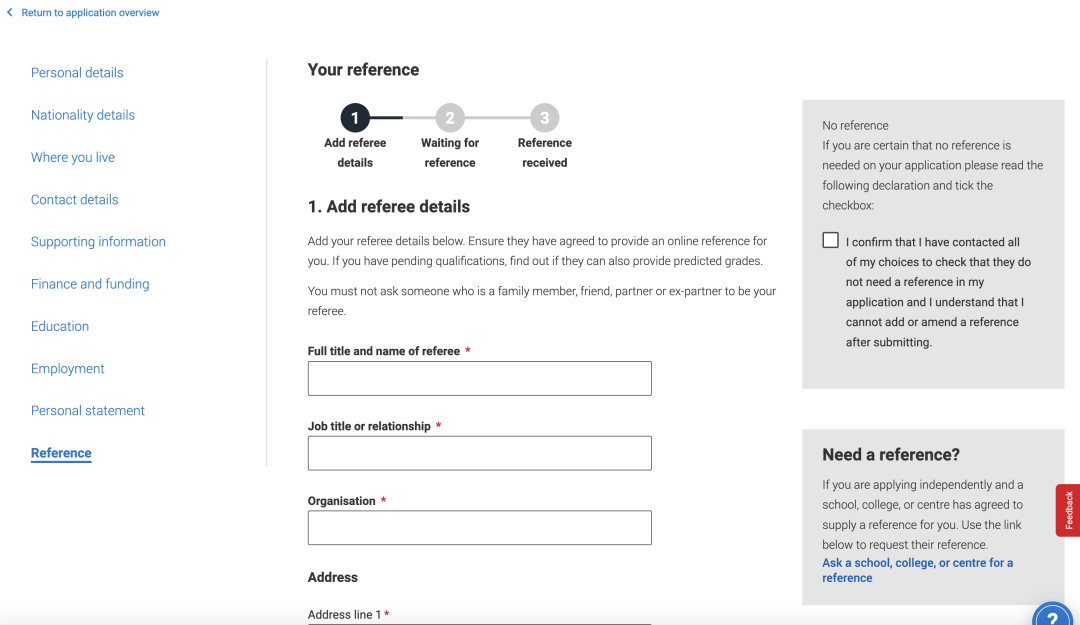Open Supporting information section
Screen dimensions: 1080x625
coord(98,242)
